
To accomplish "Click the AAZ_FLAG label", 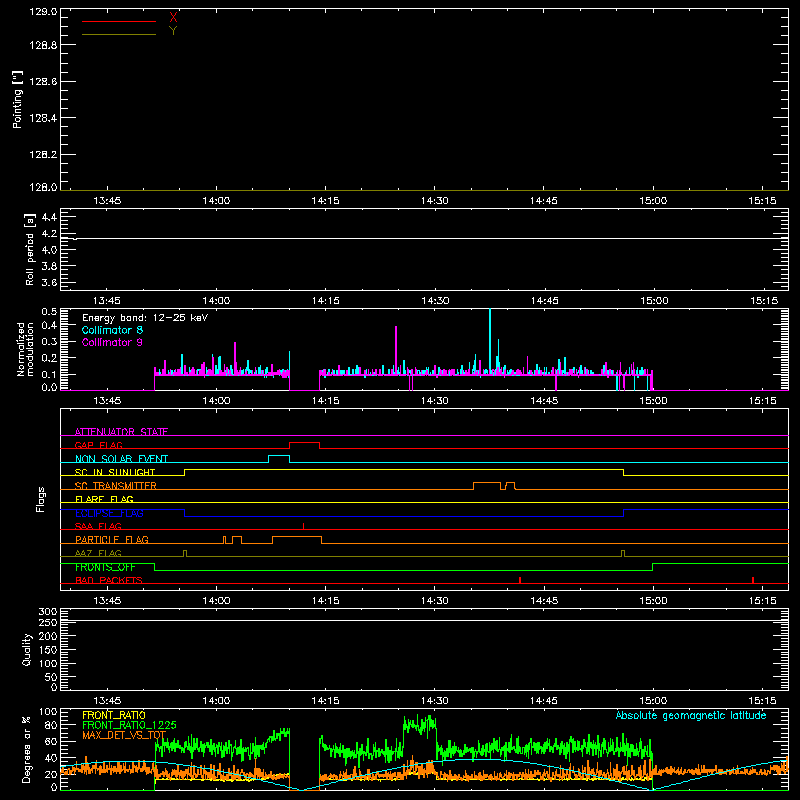I will click(x=98, y=553).
